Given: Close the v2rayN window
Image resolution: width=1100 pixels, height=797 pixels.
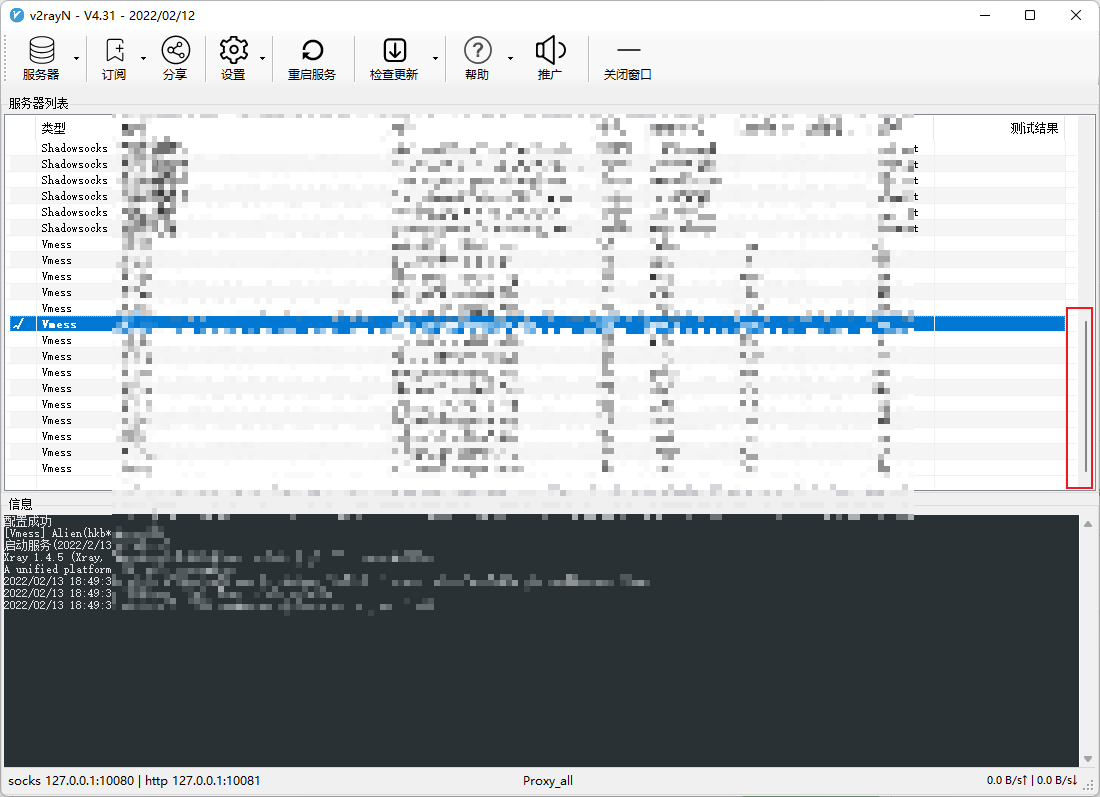Looking at the screenshot, I should tap(1075, 15).
